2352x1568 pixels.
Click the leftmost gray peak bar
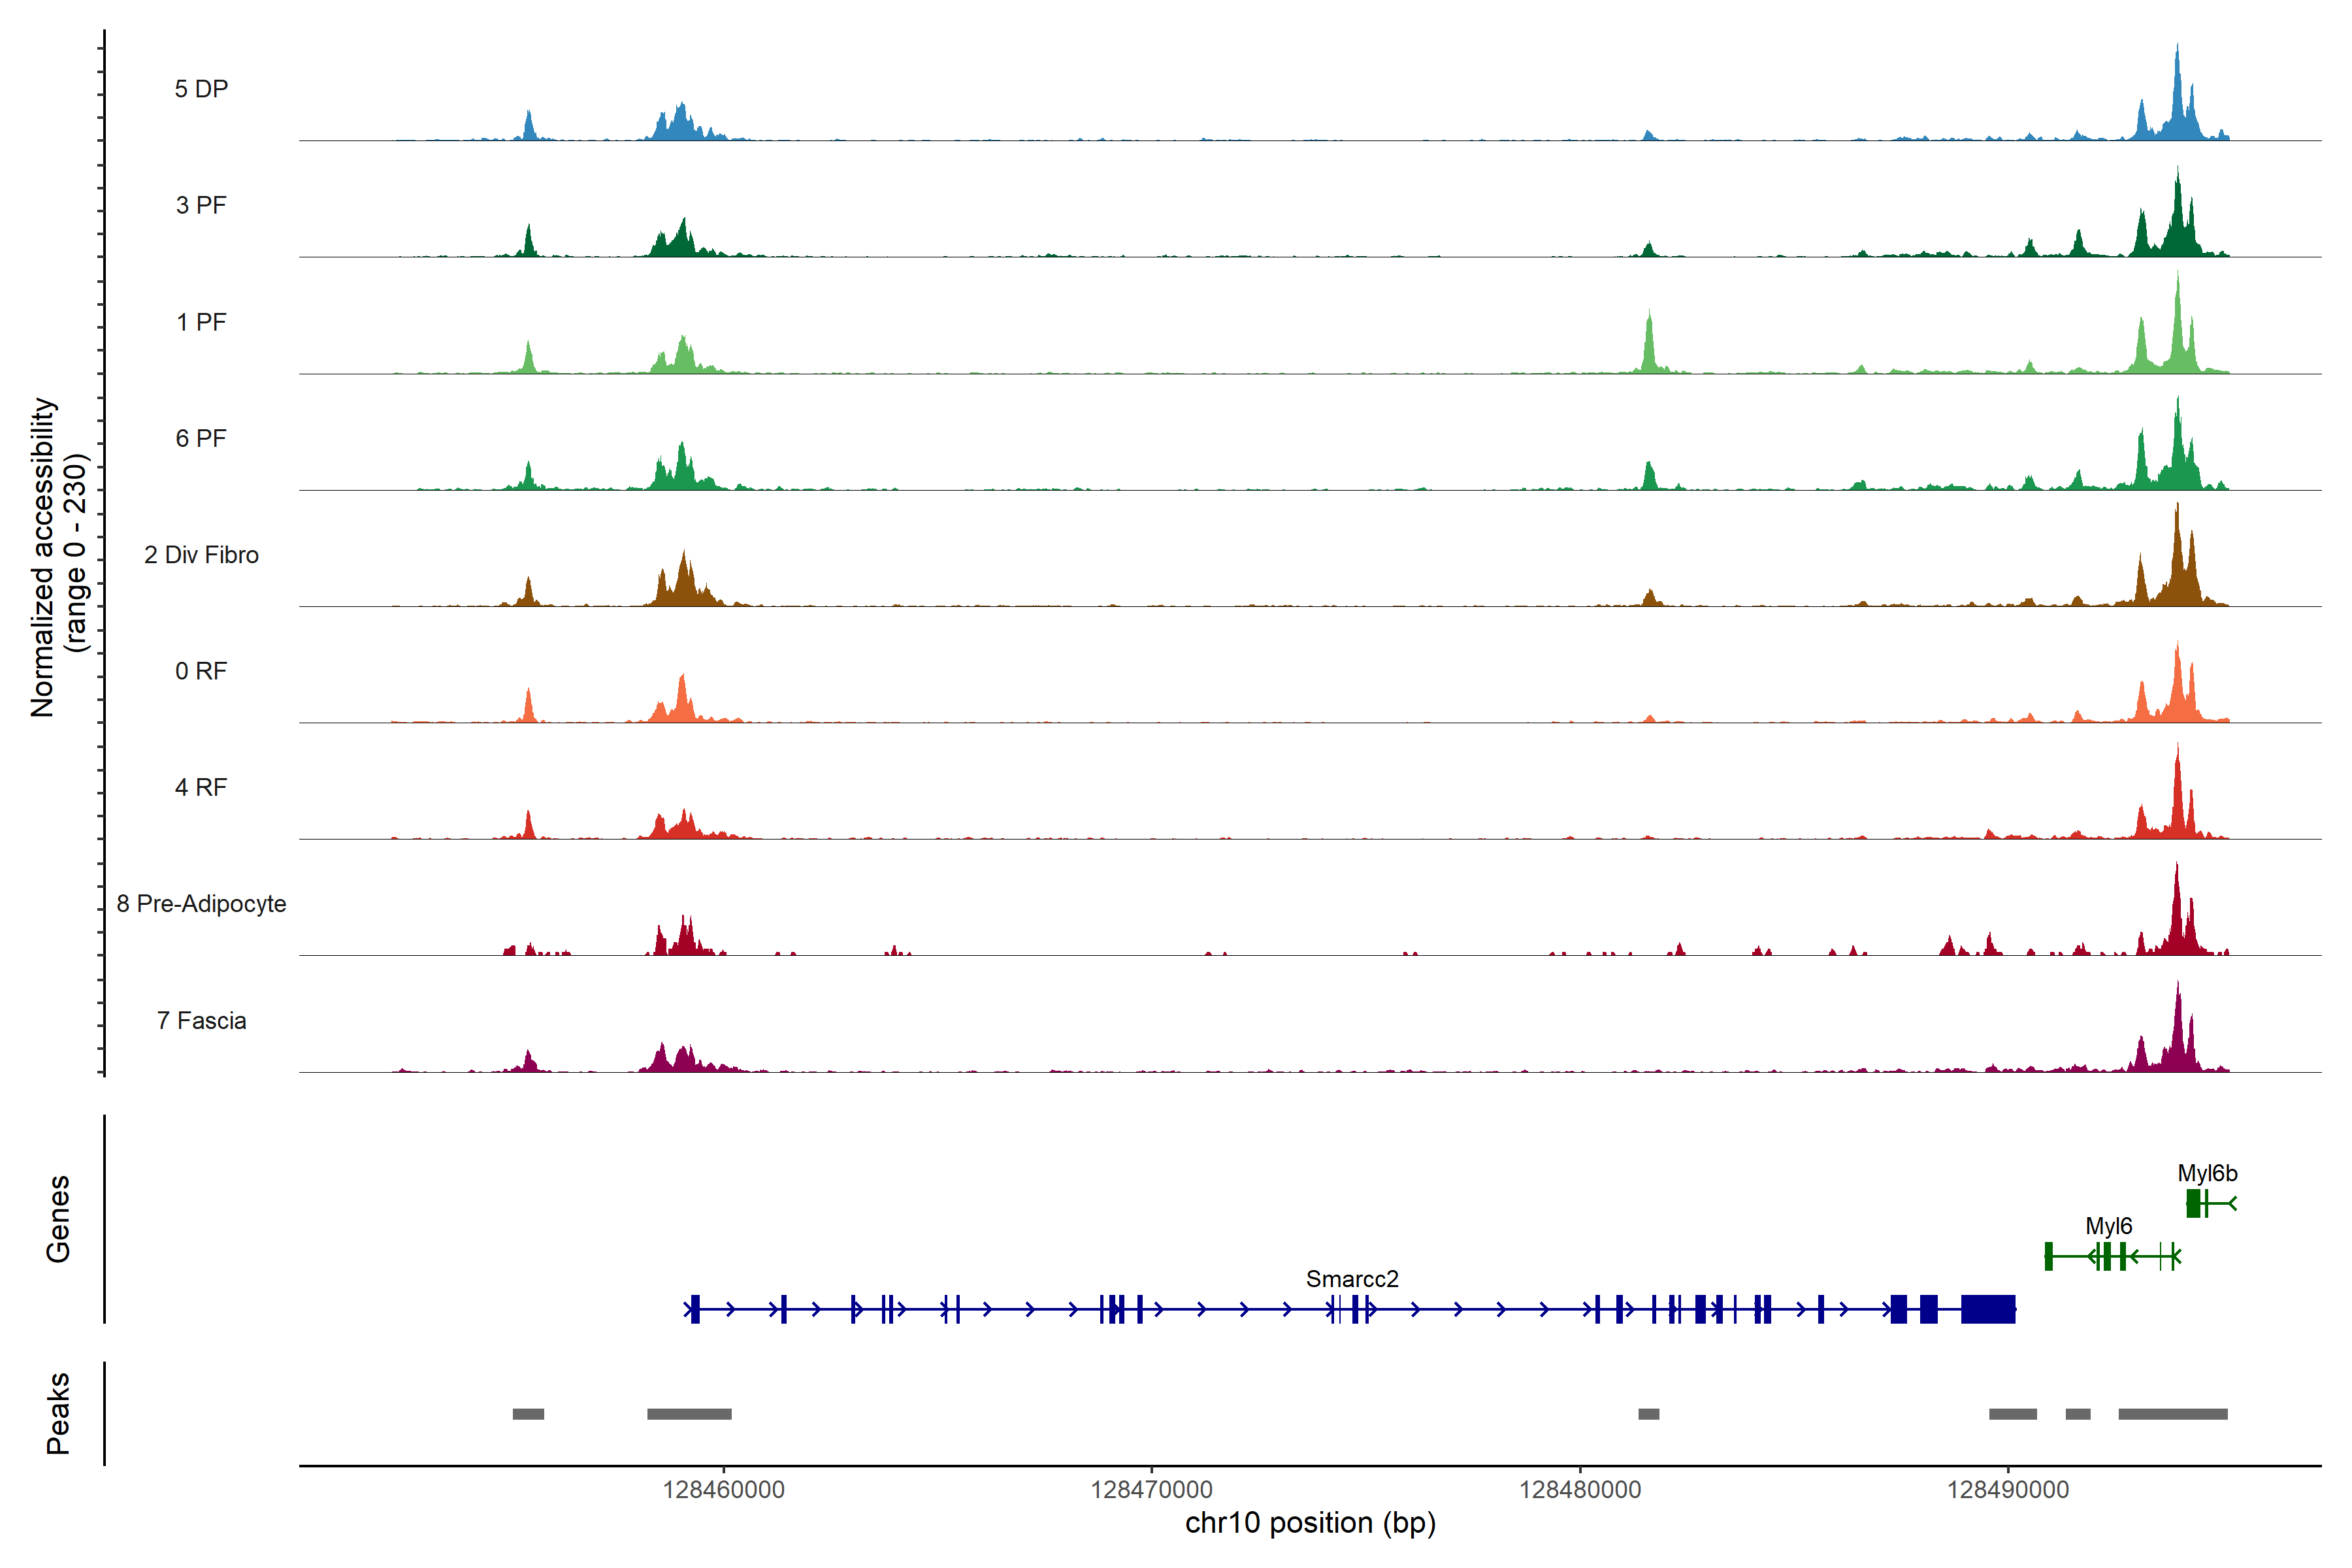tap(528, 1414)
